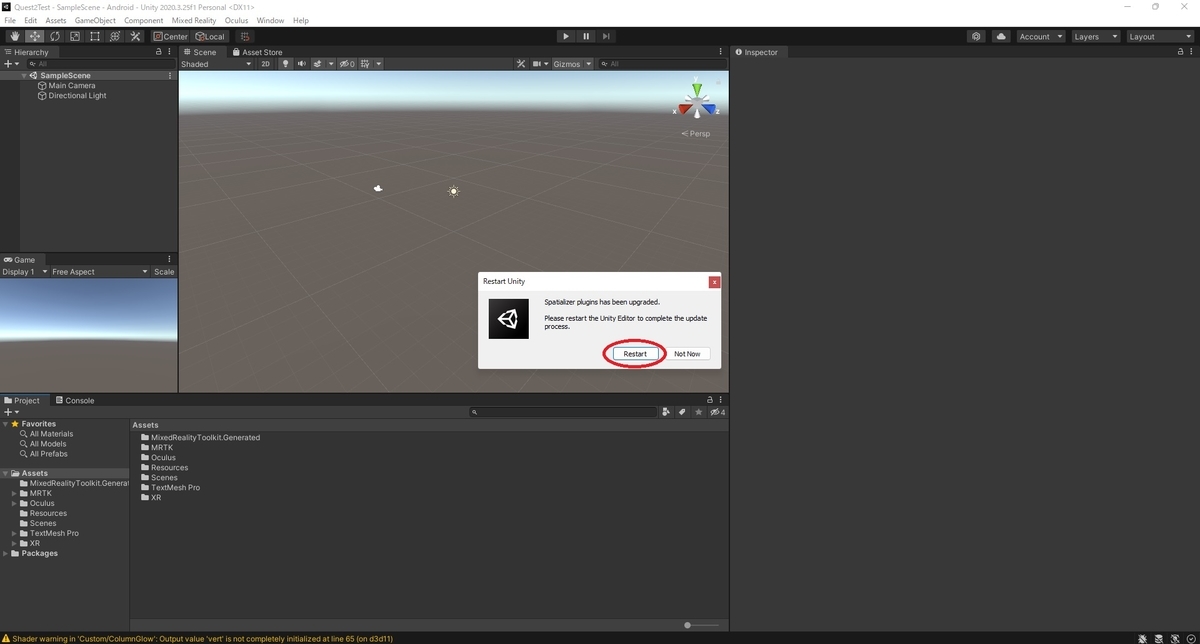Toggle the scene grid visibility icon
1200x644 pixels.
(366, 64)
